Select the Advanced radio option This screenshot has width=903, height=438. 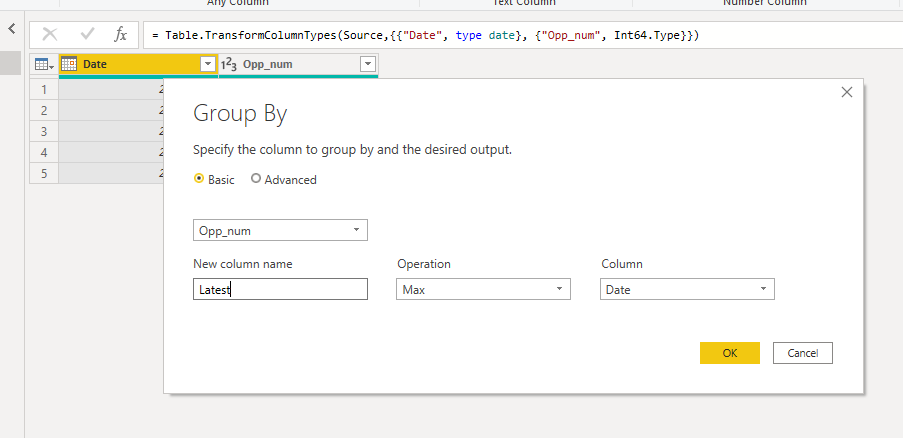coord(284,180)
